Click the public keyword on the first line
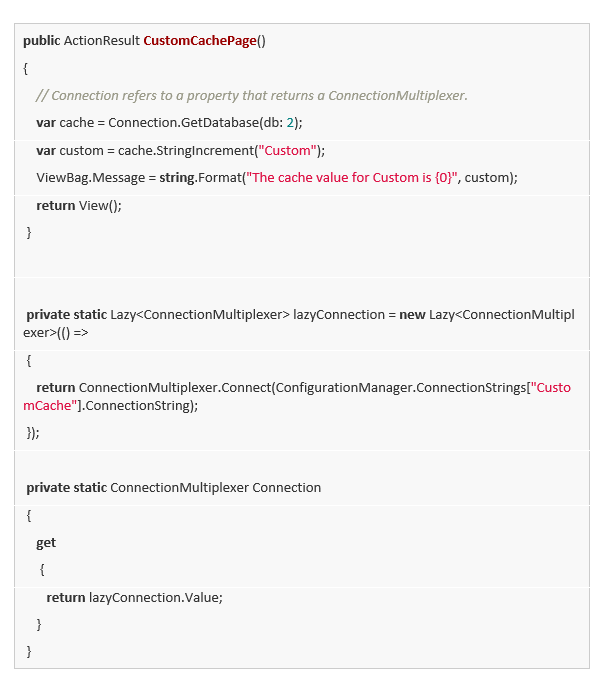This screenshot has height=688, width=611. click(41, 41)
